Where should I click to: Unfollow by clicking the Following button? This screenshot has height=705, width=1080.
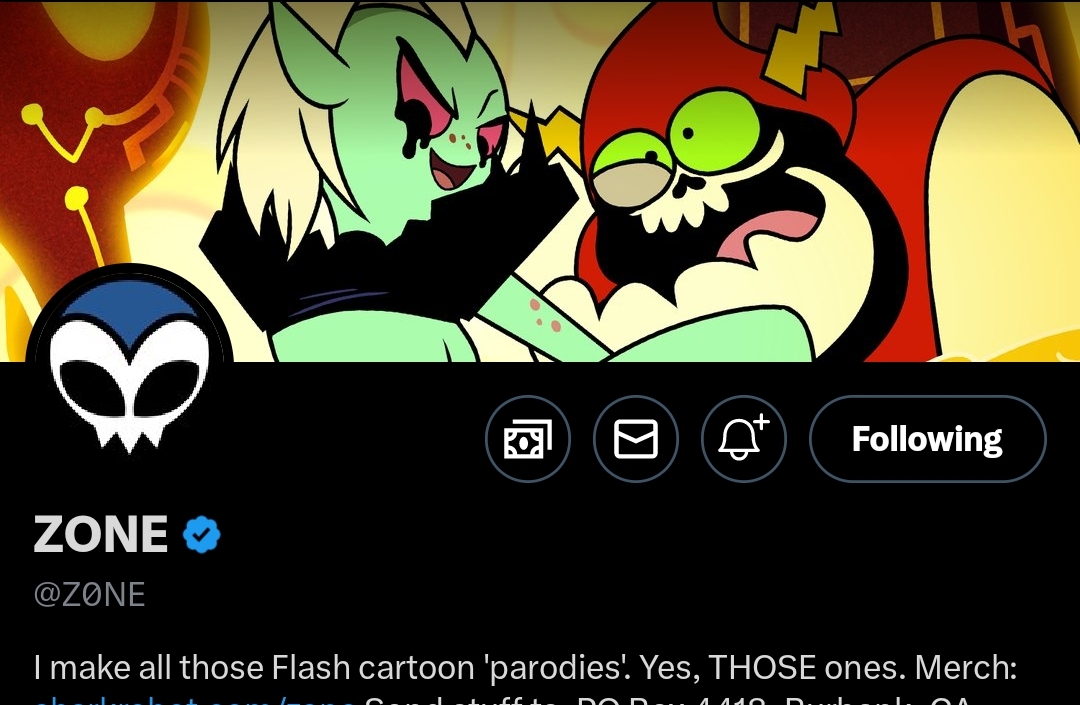pos(927,439)
